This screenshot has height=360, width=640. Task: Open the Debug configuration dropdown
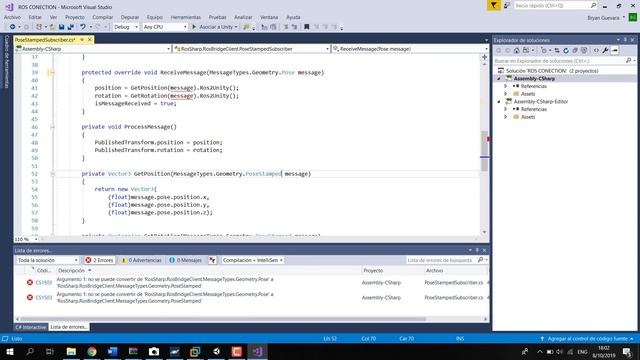[x=126, y=27]
